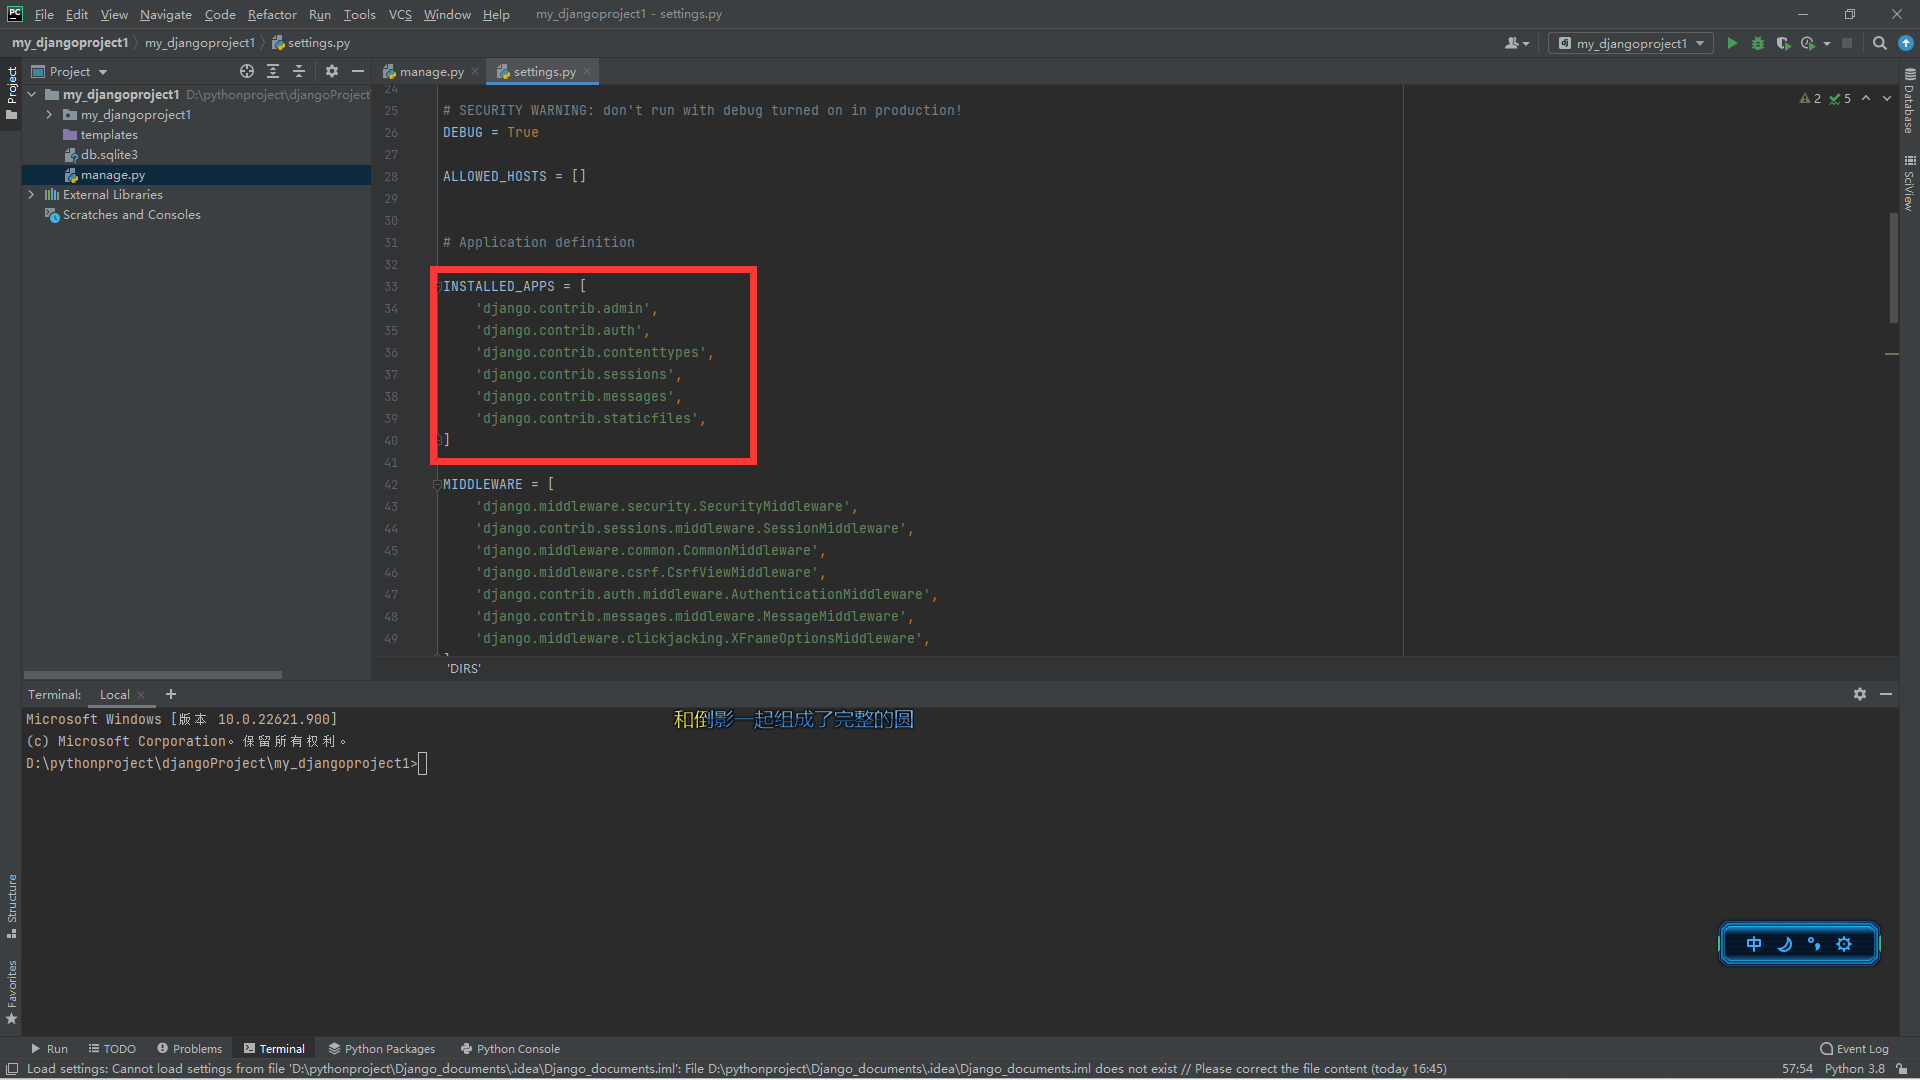Run the my_djangoproject1 configuration
The image size is (1920, 1080).
[1732, 43]
